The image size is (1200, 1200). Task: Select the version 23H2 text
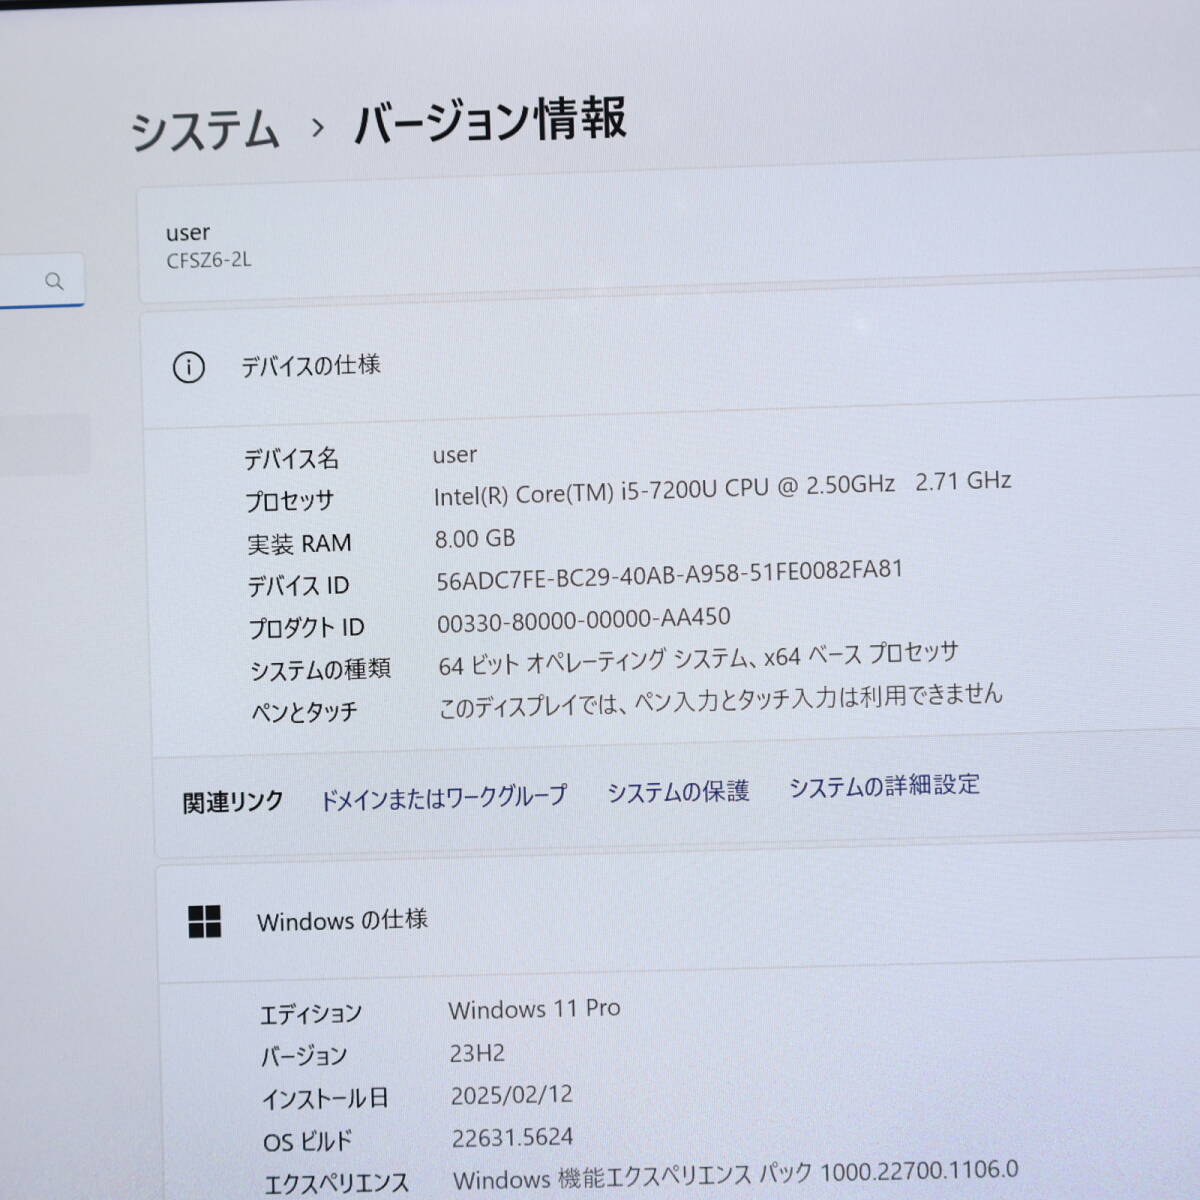[477, 1053]
